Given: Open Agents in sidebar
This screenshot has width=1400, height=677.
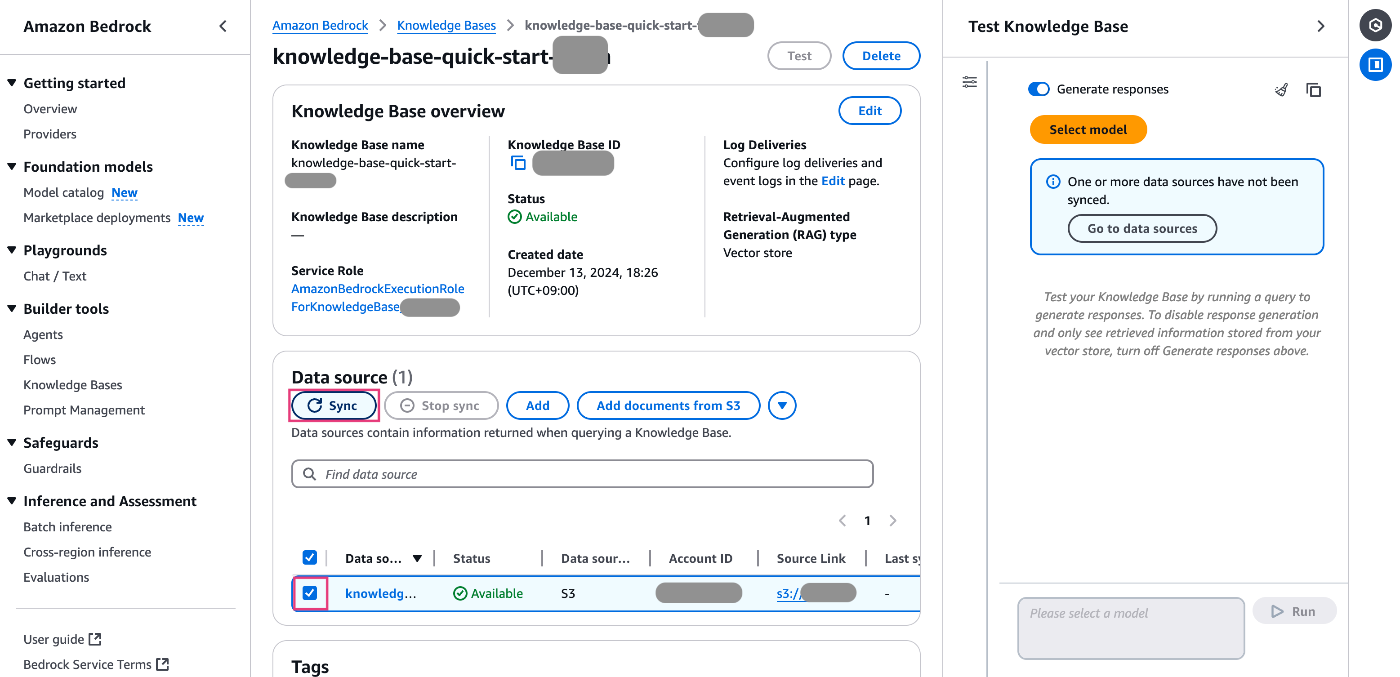Looking at the screenshot, I should pyautogui.click(x=43, y=335).
